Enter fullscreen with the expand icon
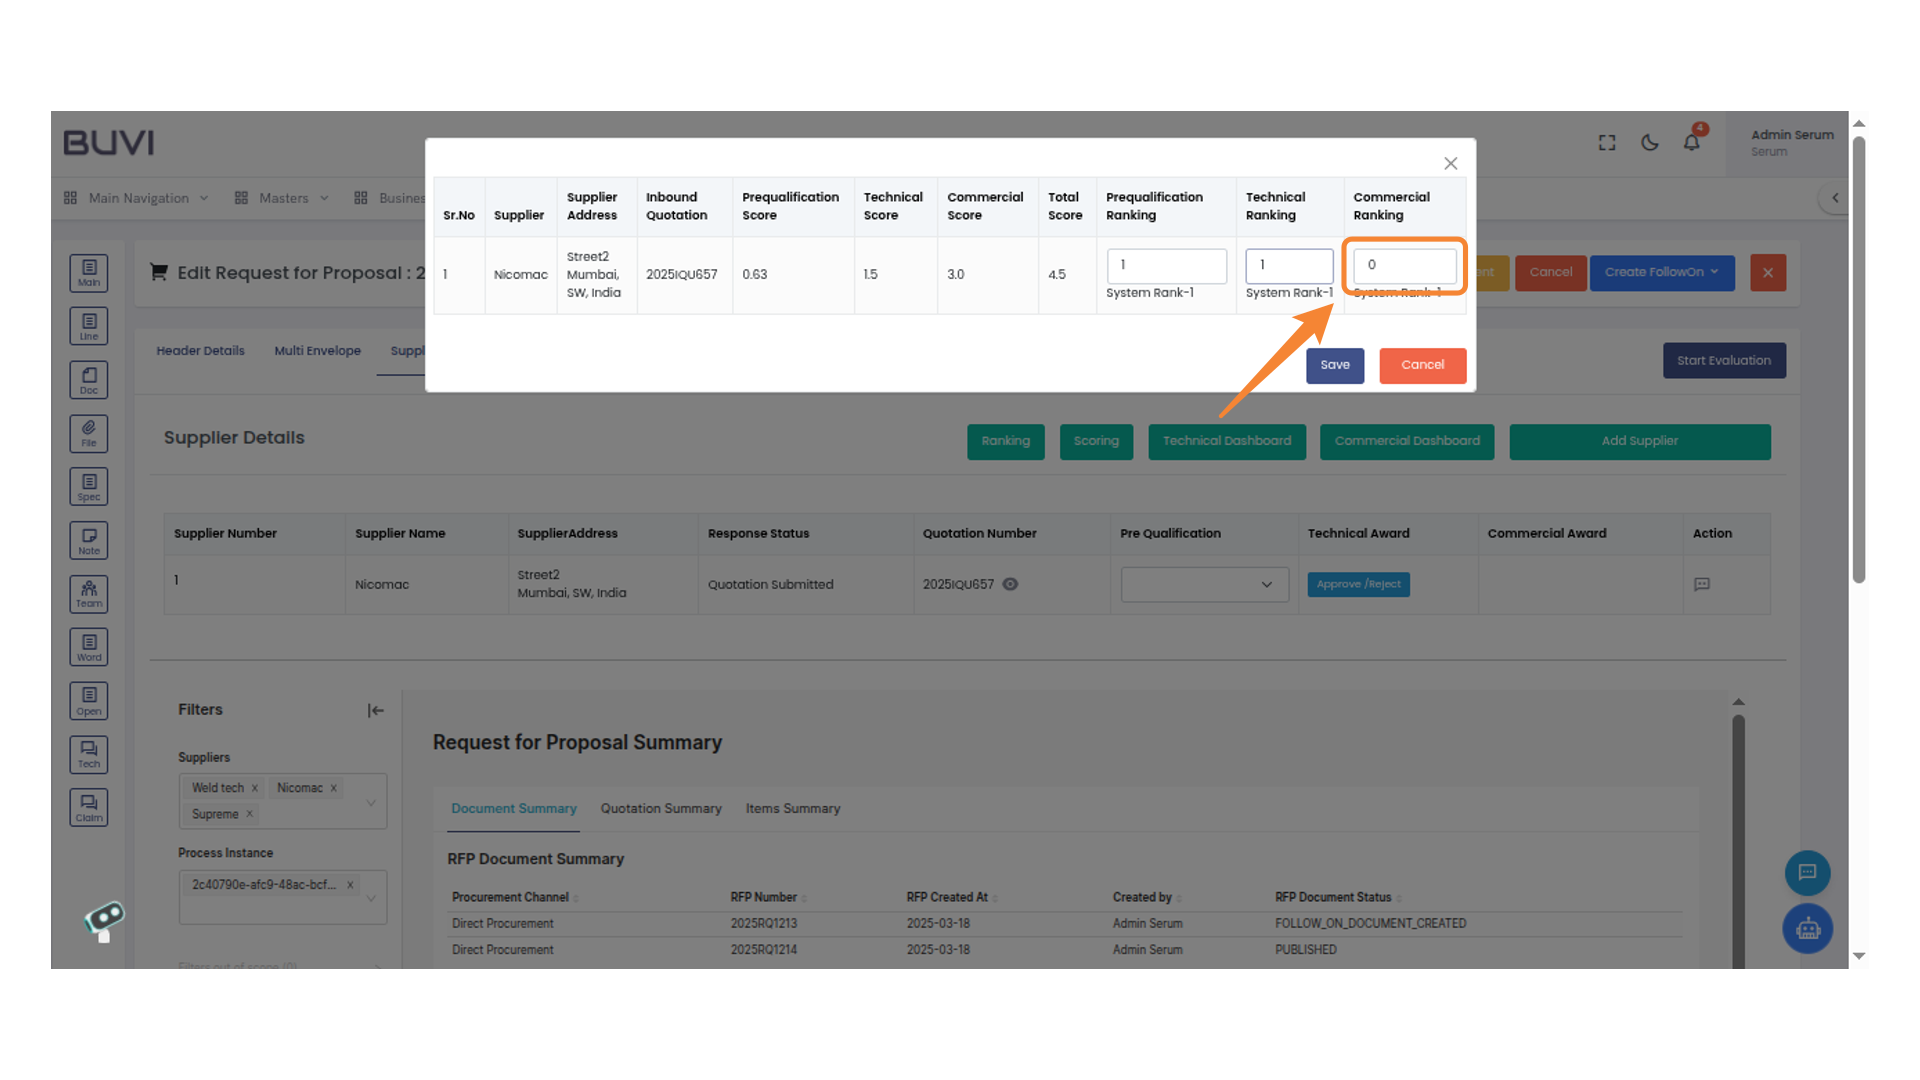This screenshot has height=1080, width=1920. coord(1605,143)
